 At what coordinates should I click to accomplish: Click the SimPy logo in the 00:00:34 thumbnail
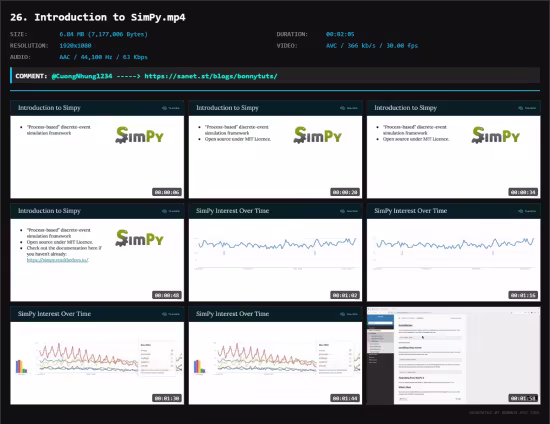click(496, 135)
